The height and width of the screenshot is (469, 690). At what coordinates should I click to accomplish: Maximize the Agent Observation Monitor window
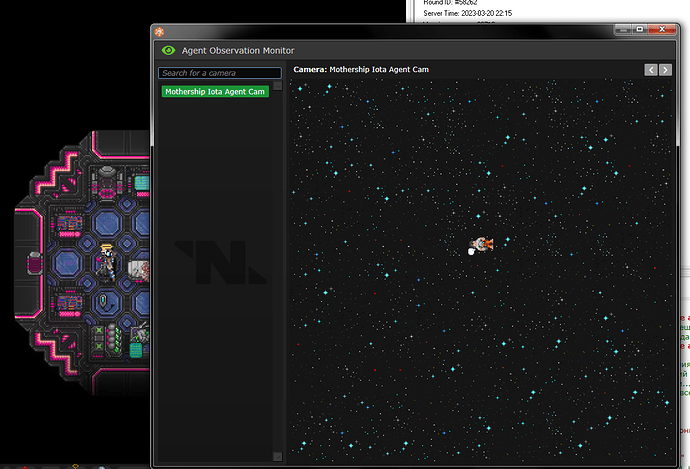[640, 29]
